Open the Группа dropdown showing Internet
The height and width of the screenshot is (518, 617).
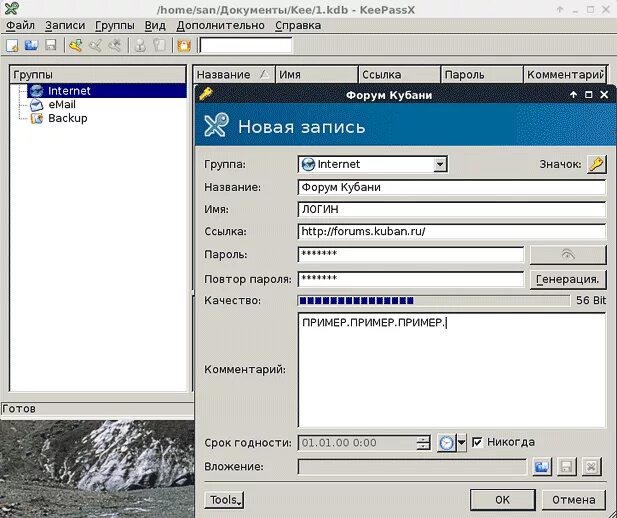[x=373, y=164]
